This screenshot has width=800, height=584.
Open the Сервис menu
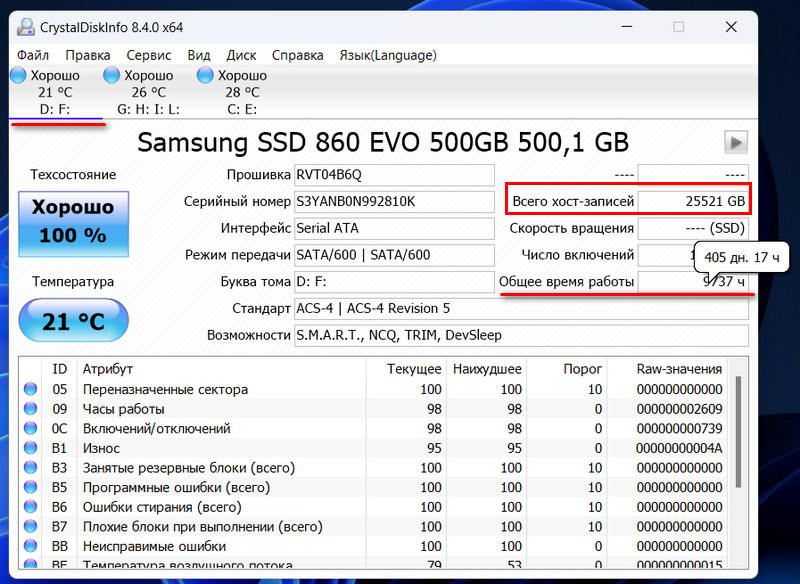click(x=149, y=55)
